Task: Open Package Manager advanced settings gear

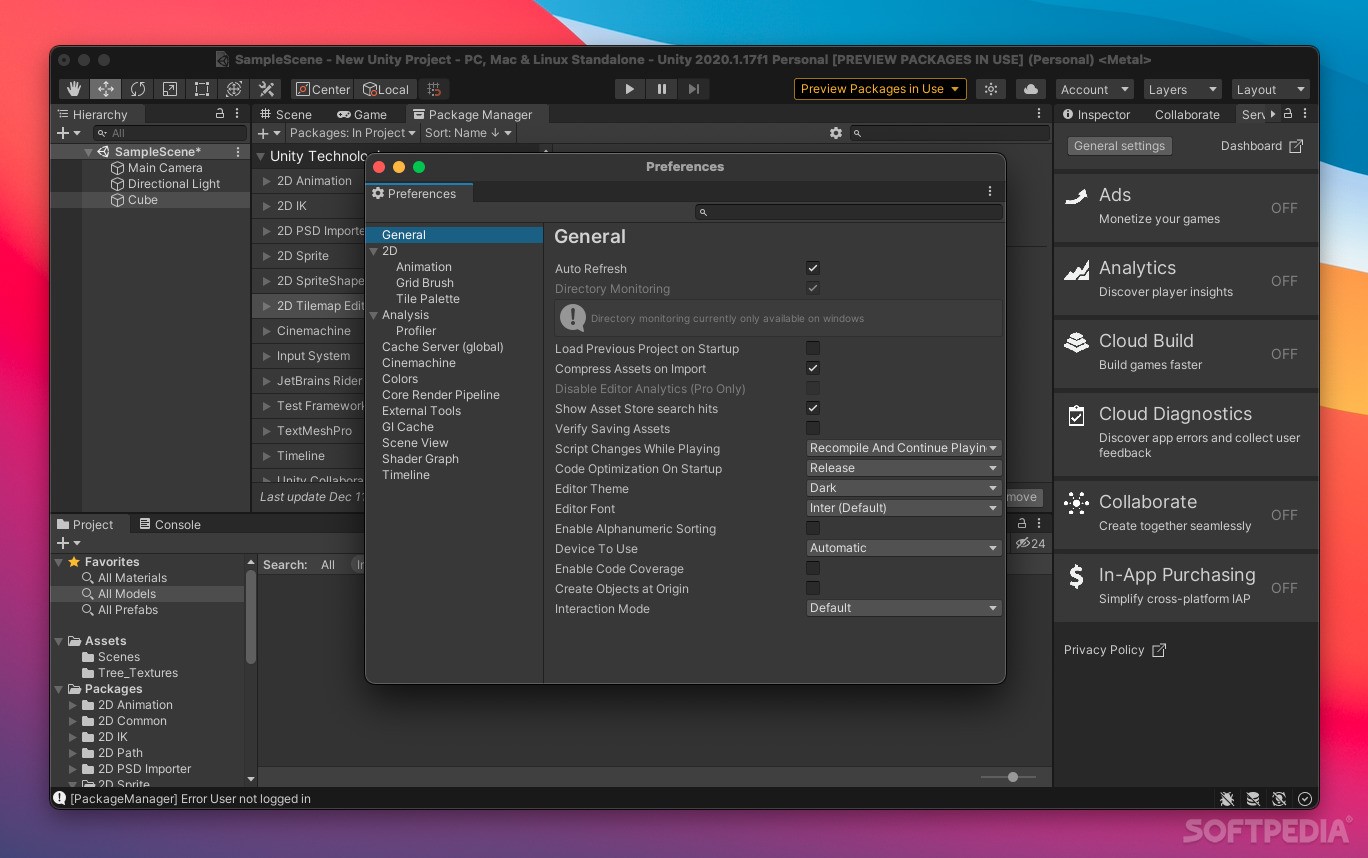Action: tap(836, 132)
